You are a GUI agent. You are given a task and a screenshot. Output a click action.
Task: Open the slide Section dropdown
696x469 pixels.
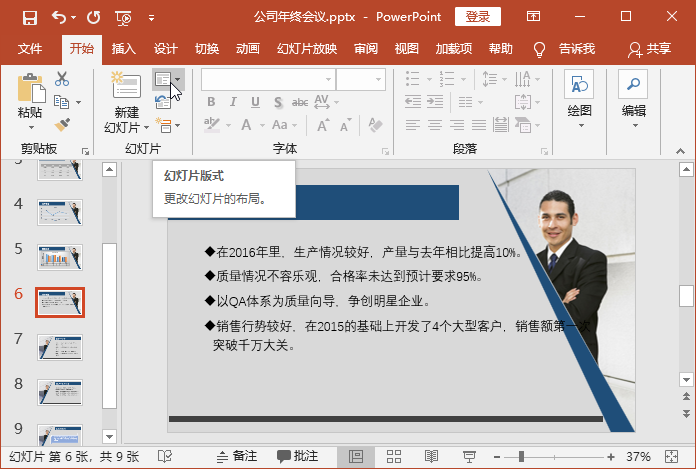[168, 125]
